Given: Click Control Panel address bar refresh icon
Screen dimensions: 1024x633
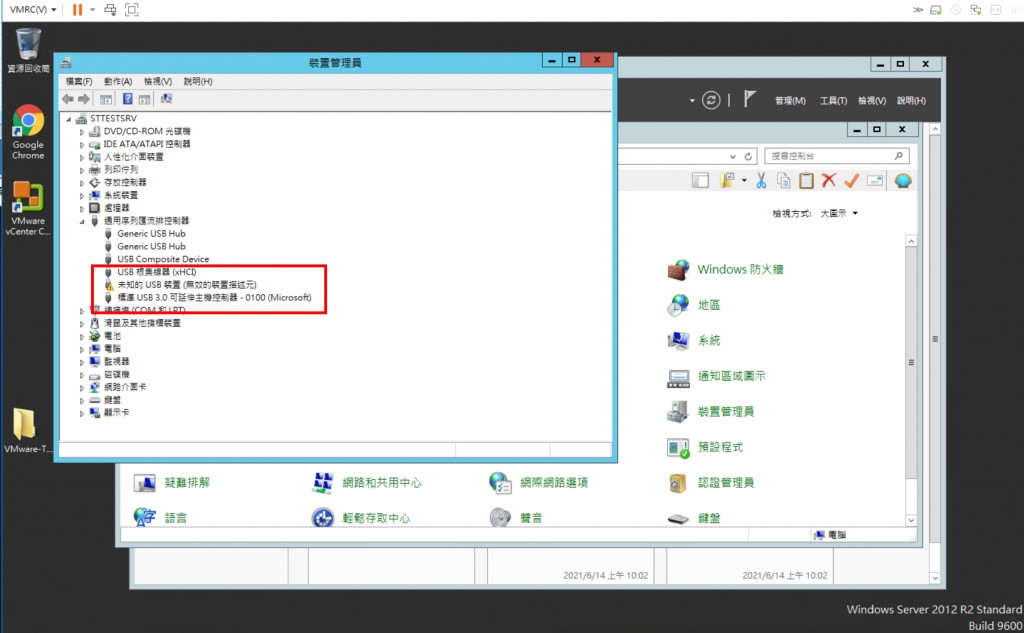Looking at the screenshot, I should [x=748, y=157].
